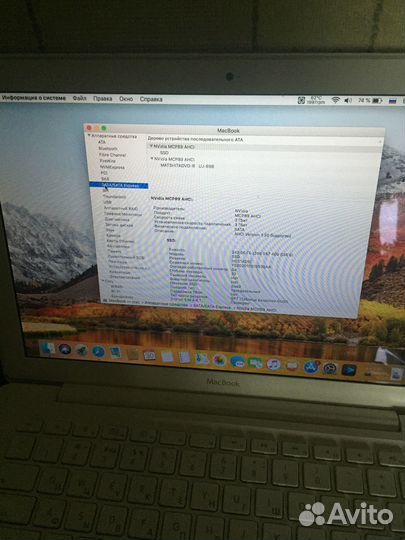This screenshot has width=405, height=540.
Task: Open FaceTime from the Dock
Action: click(255, 363)
